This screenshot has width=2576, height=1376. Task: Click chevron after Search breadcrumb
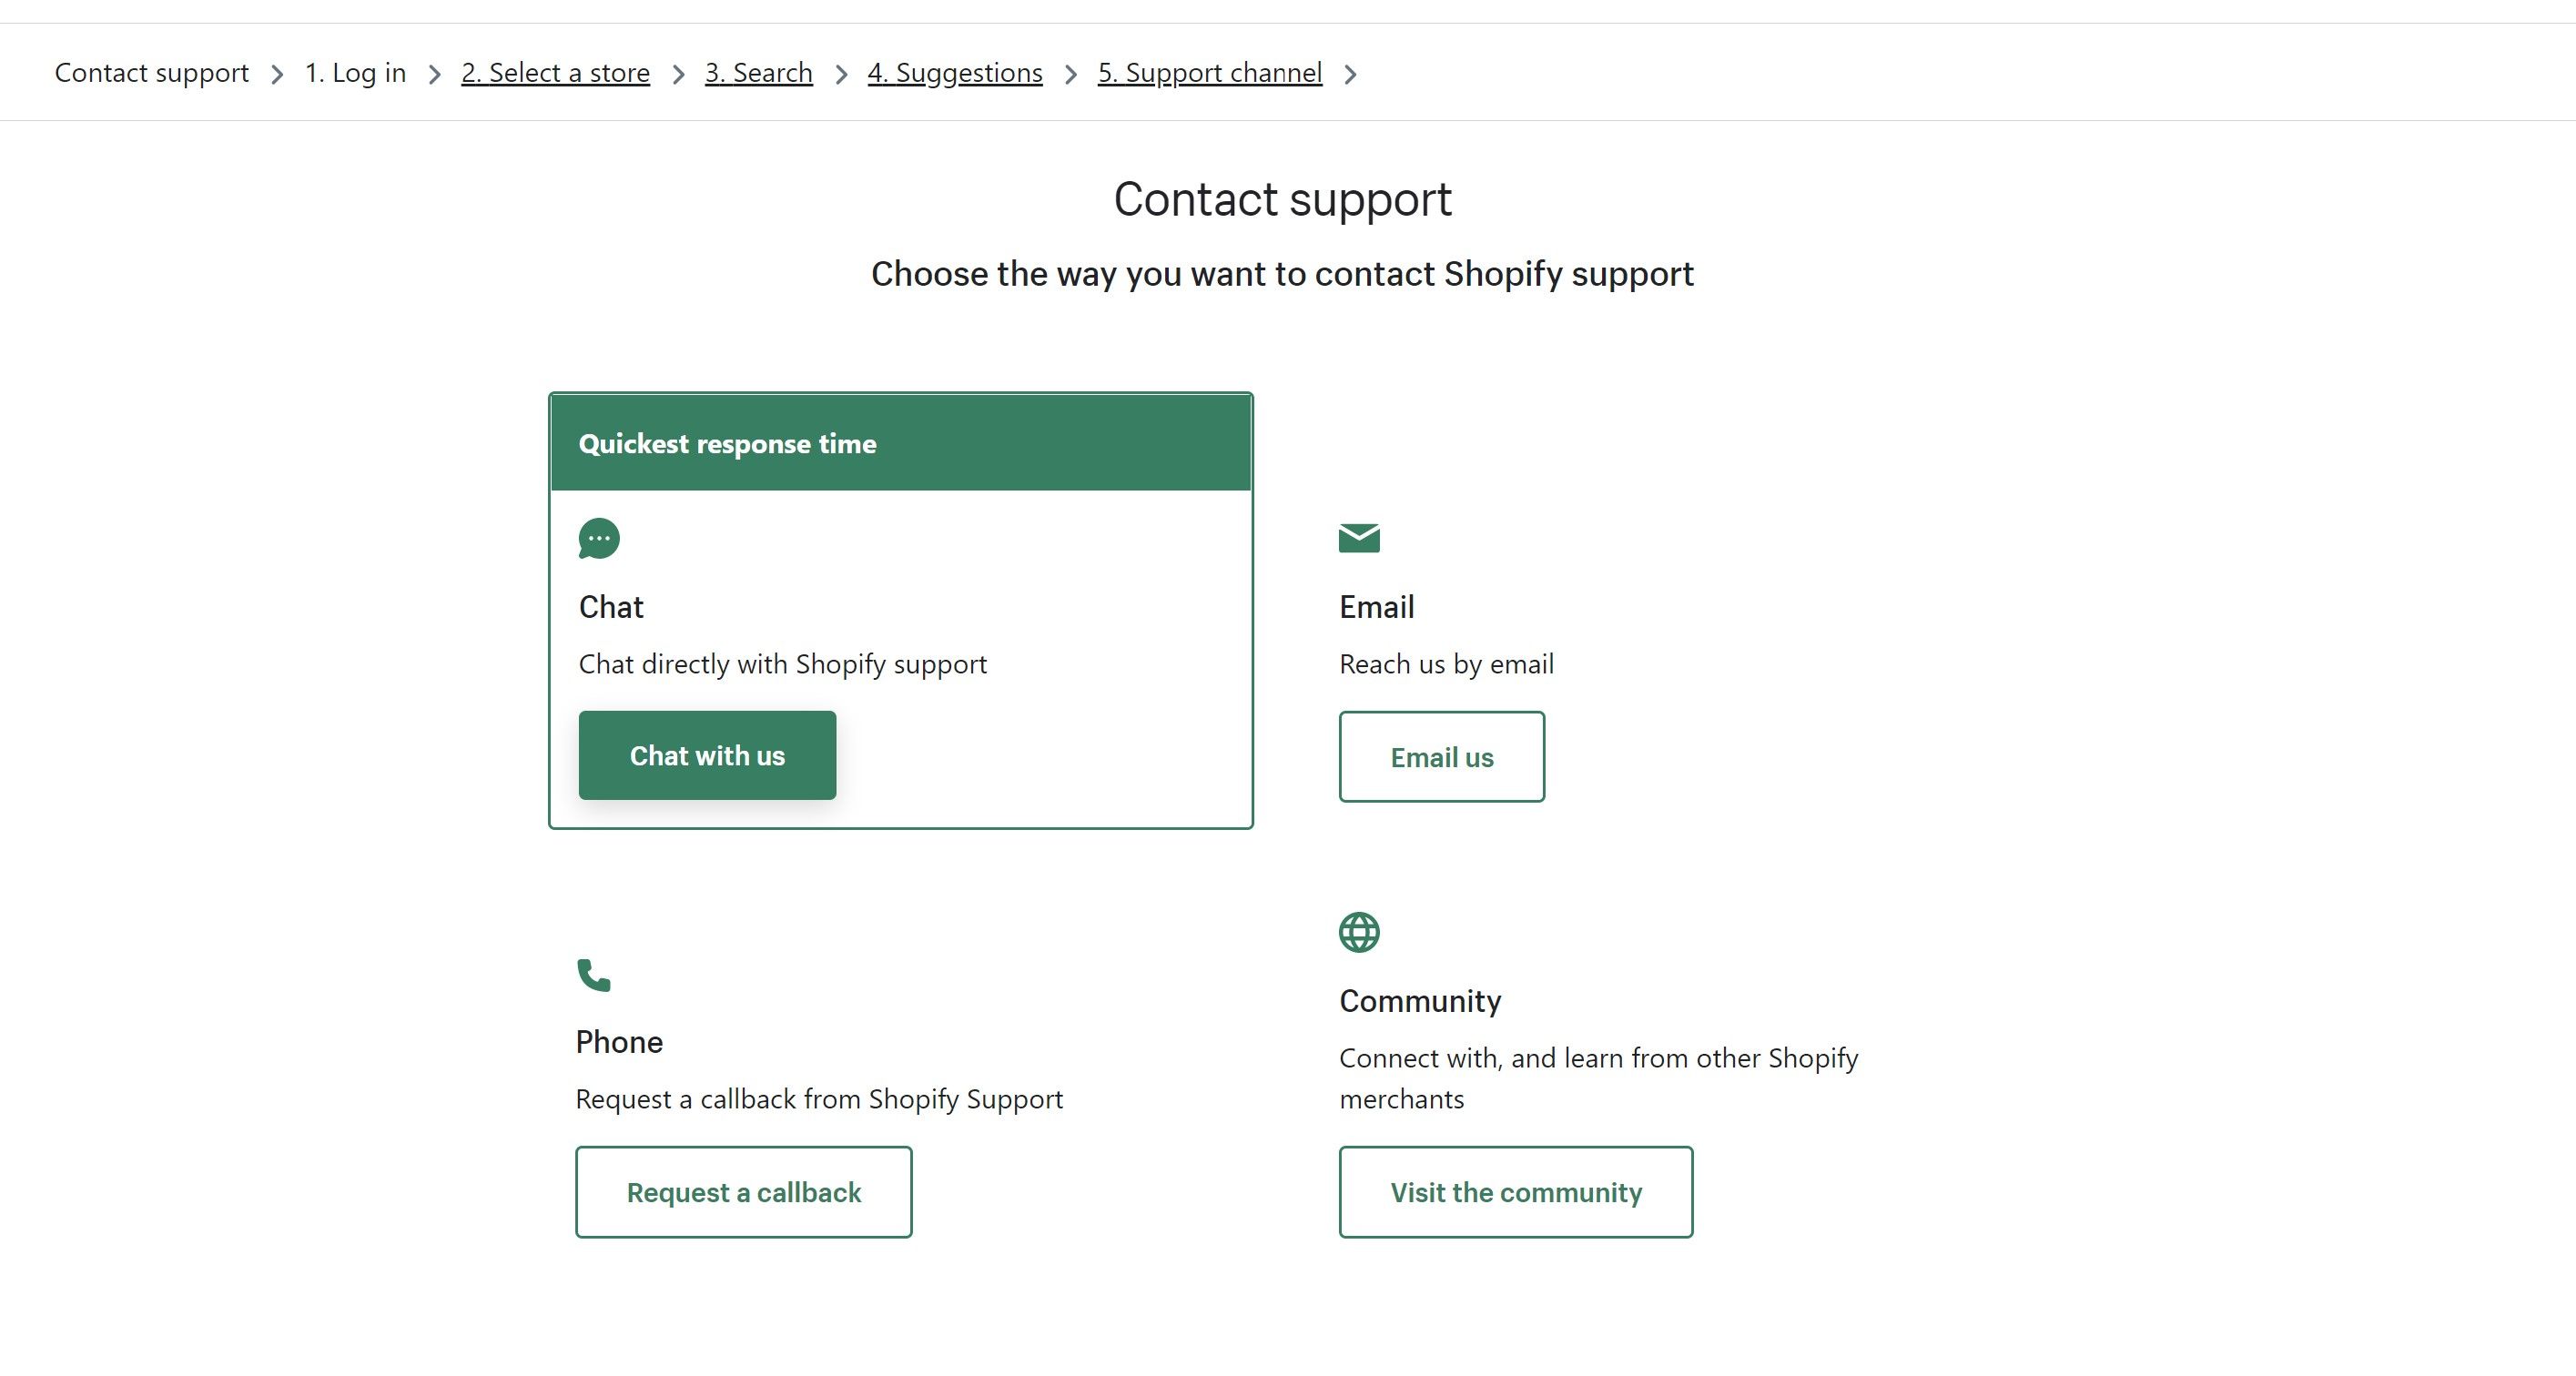(841, 75)
